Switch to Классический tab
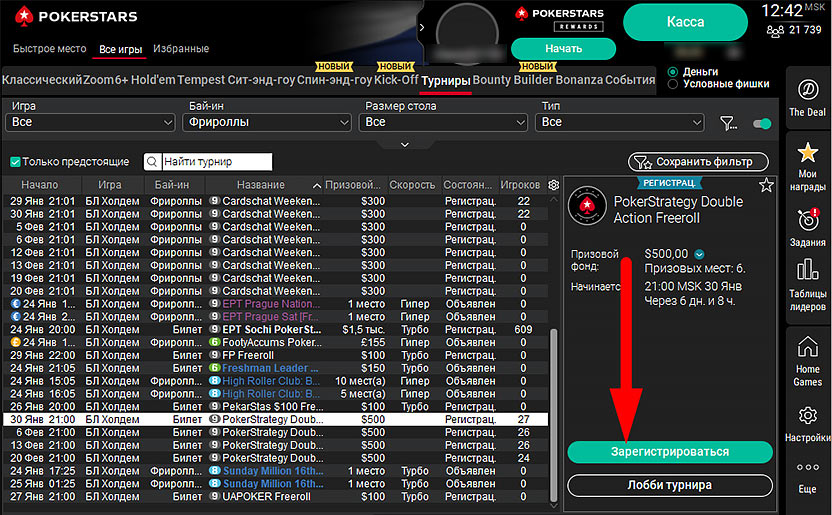The width and height of the screenshot is (832, 515). point(42,80)
